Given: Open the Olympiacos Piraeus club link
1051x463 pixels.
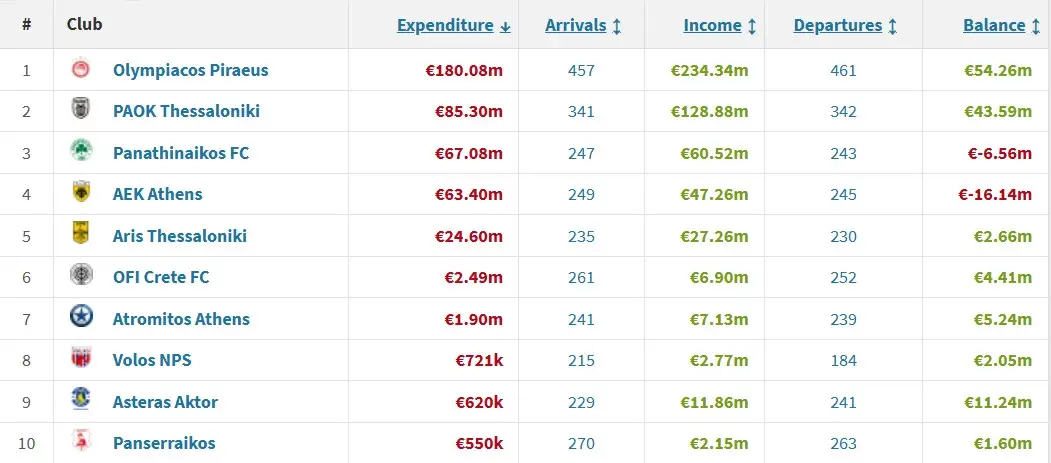Looking at the screenshot, I should coord(190,70).
